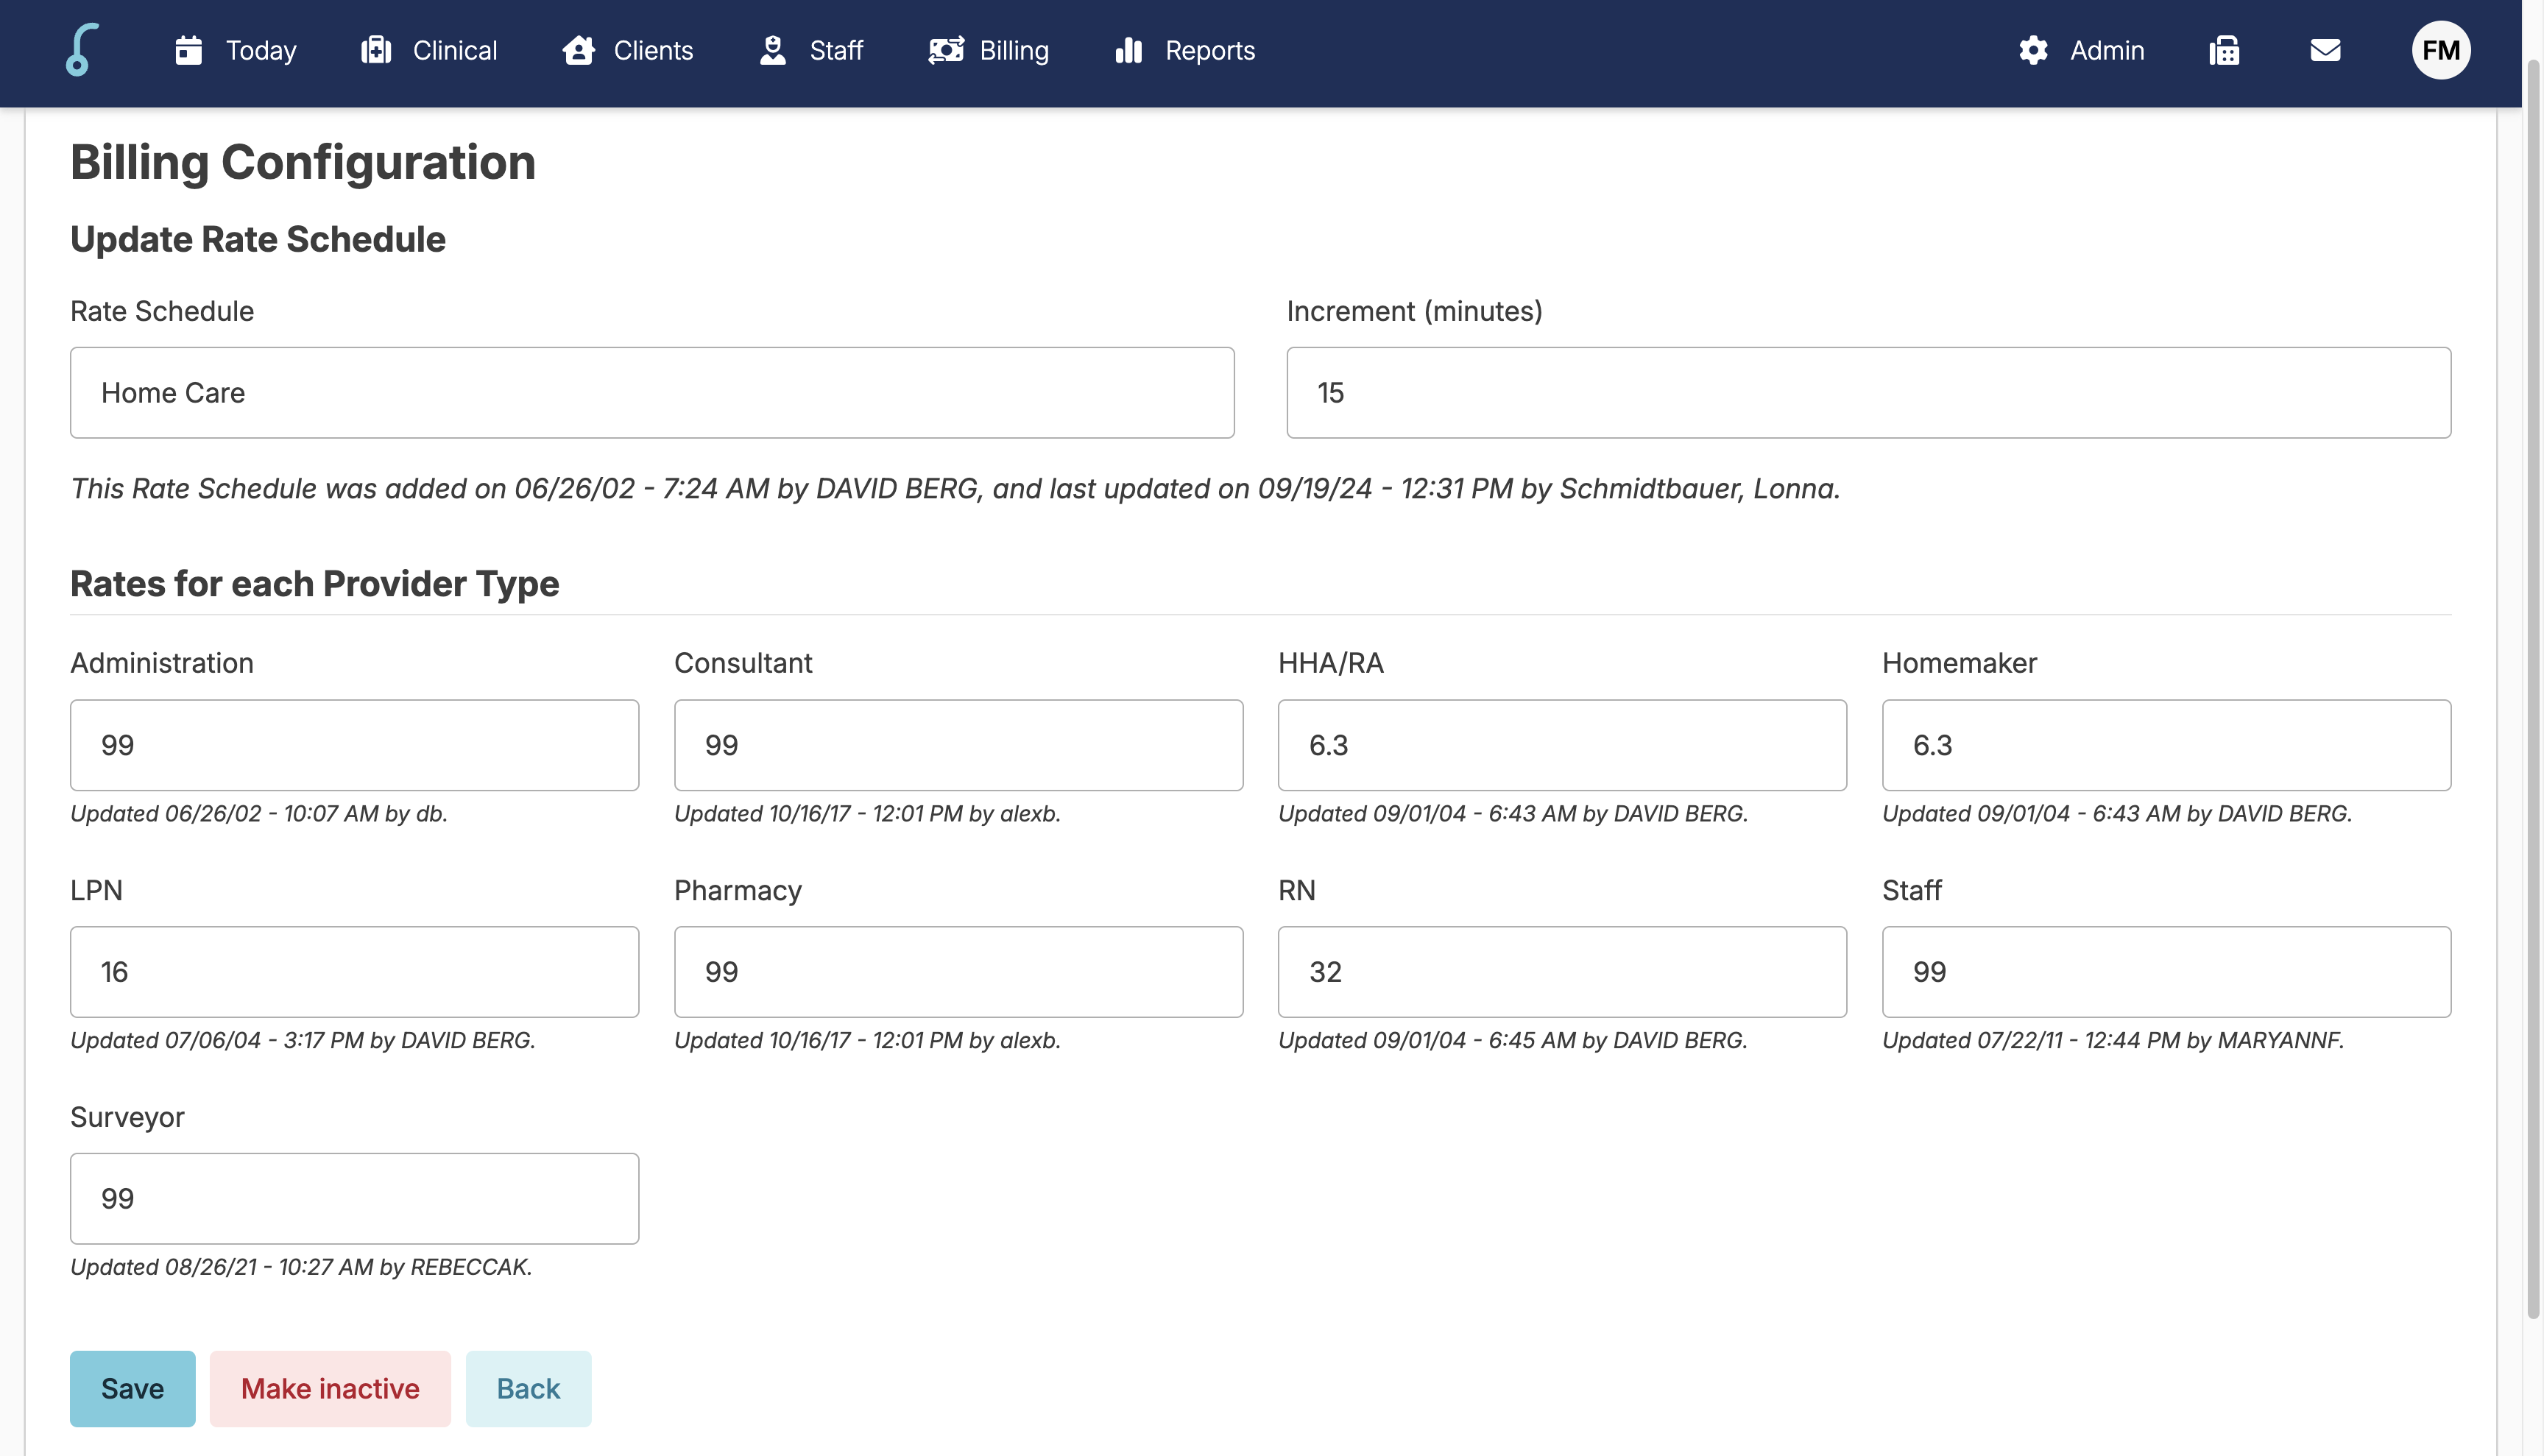Click the Today calendar icon
2544x1456 pixels.
(x=188, y=50)
